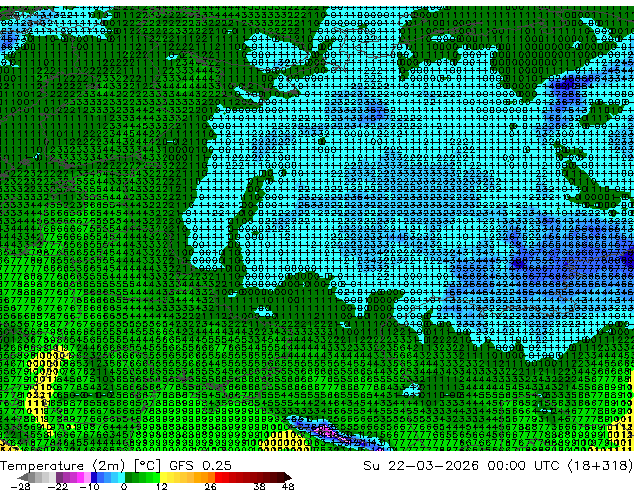The width and height of the screenshot is (634, 490).
Task: Click the 'GFS 0.25' model label
Action: 200,466
